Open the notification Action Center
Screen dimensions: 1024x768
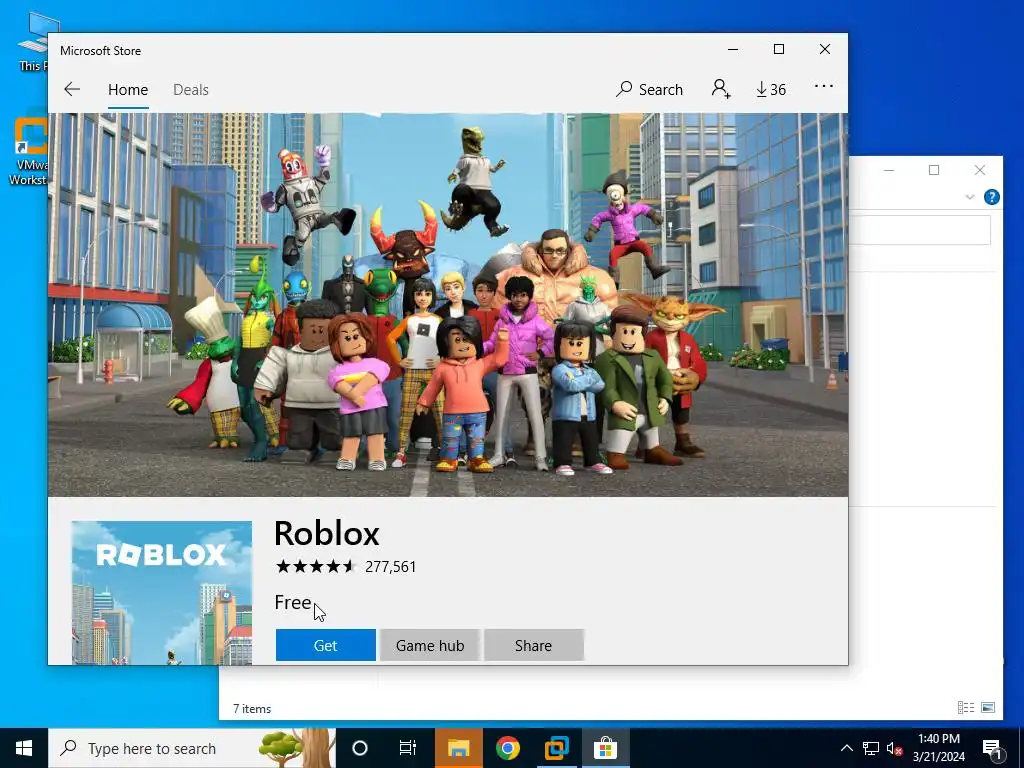[992, 748]
